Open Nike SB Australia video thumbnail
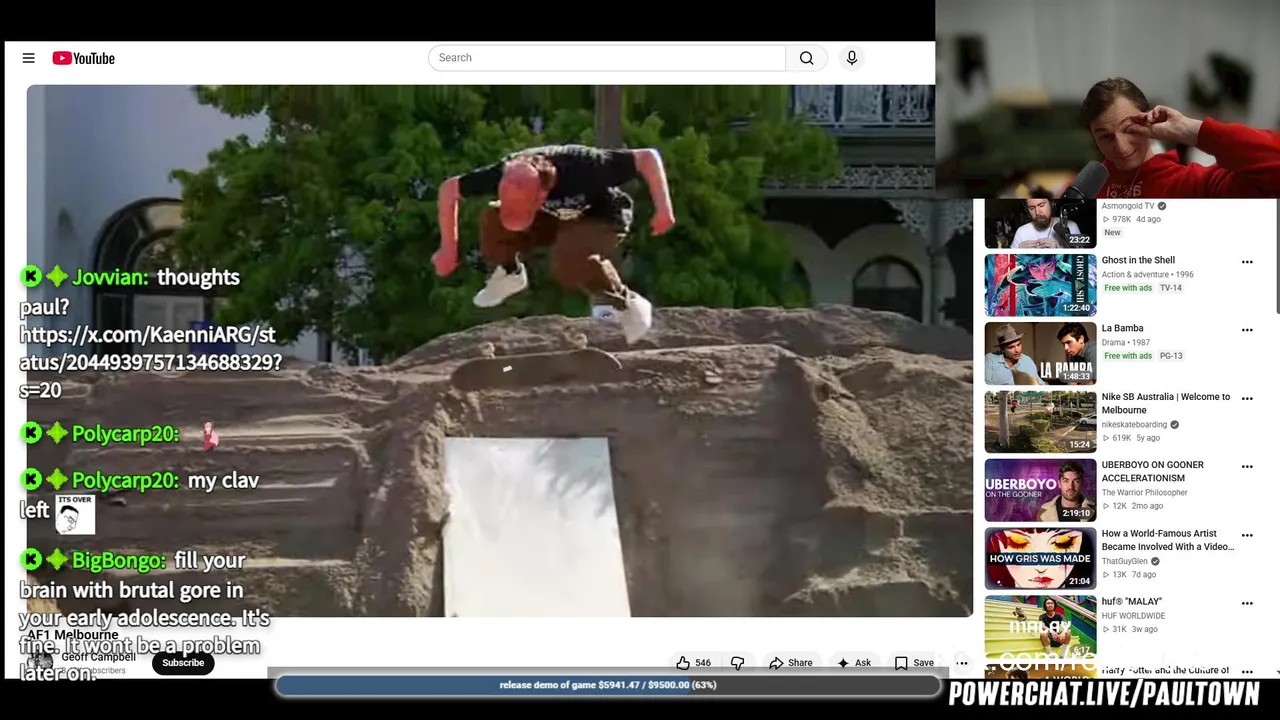Image resolution: width=1280 pixels, height=720 pixels. tap(1040, 421)
